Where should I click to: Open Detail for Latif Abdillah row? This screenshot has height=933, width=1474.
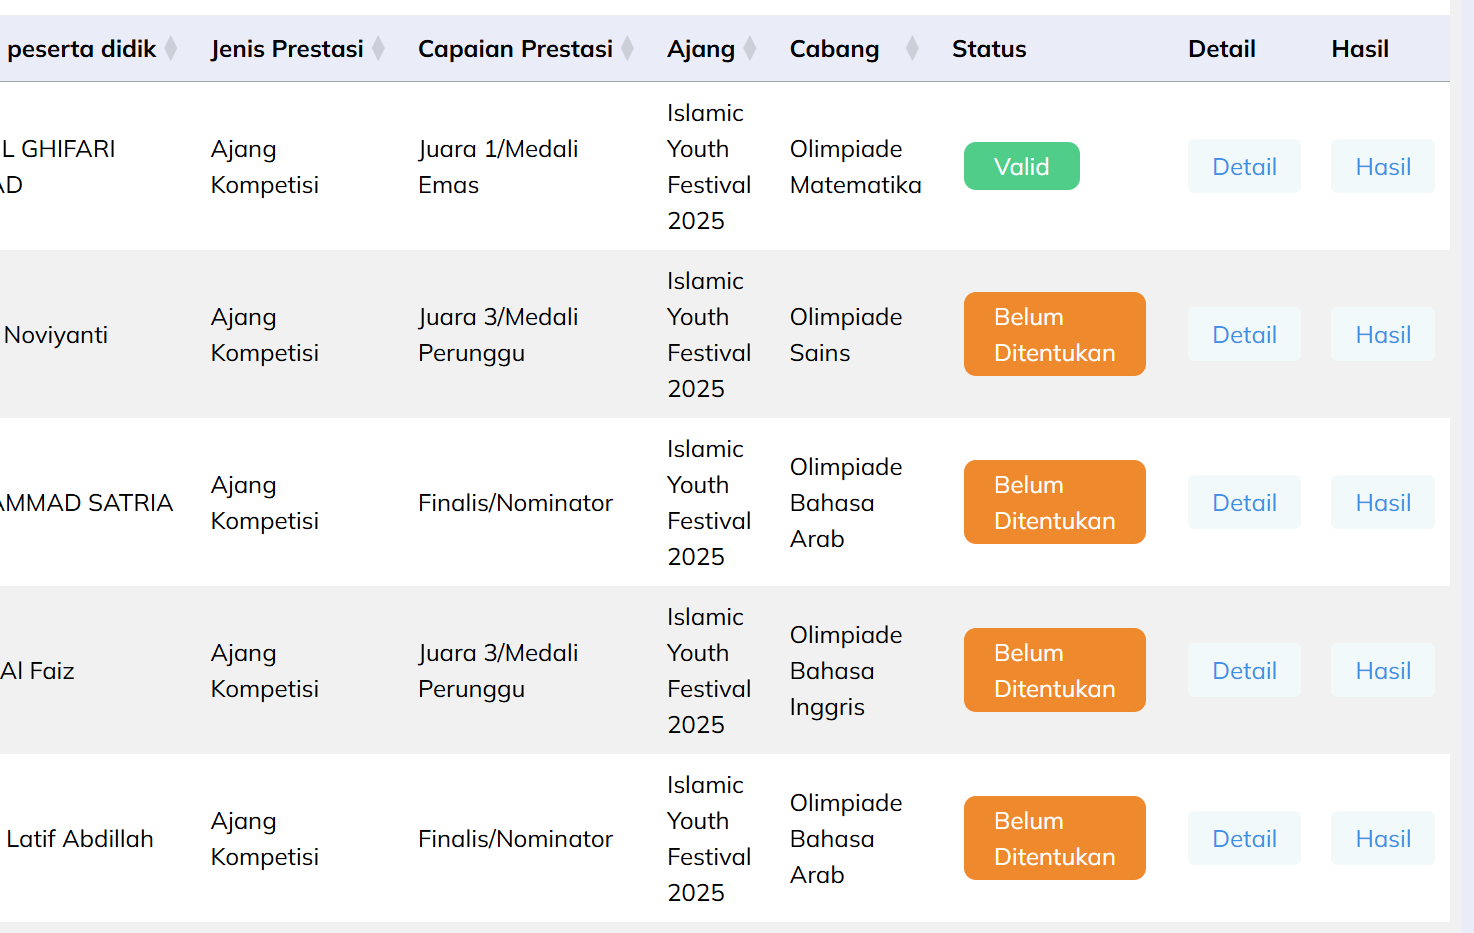coord(1244,838)
